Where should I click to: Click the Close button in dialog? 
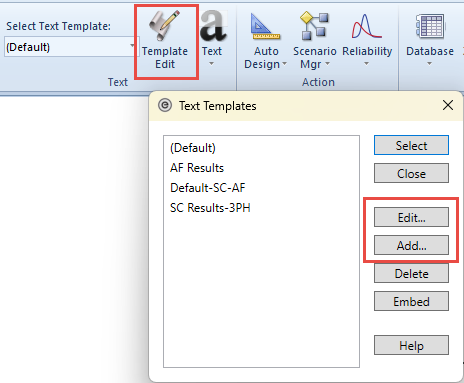(x=411, y=173)
